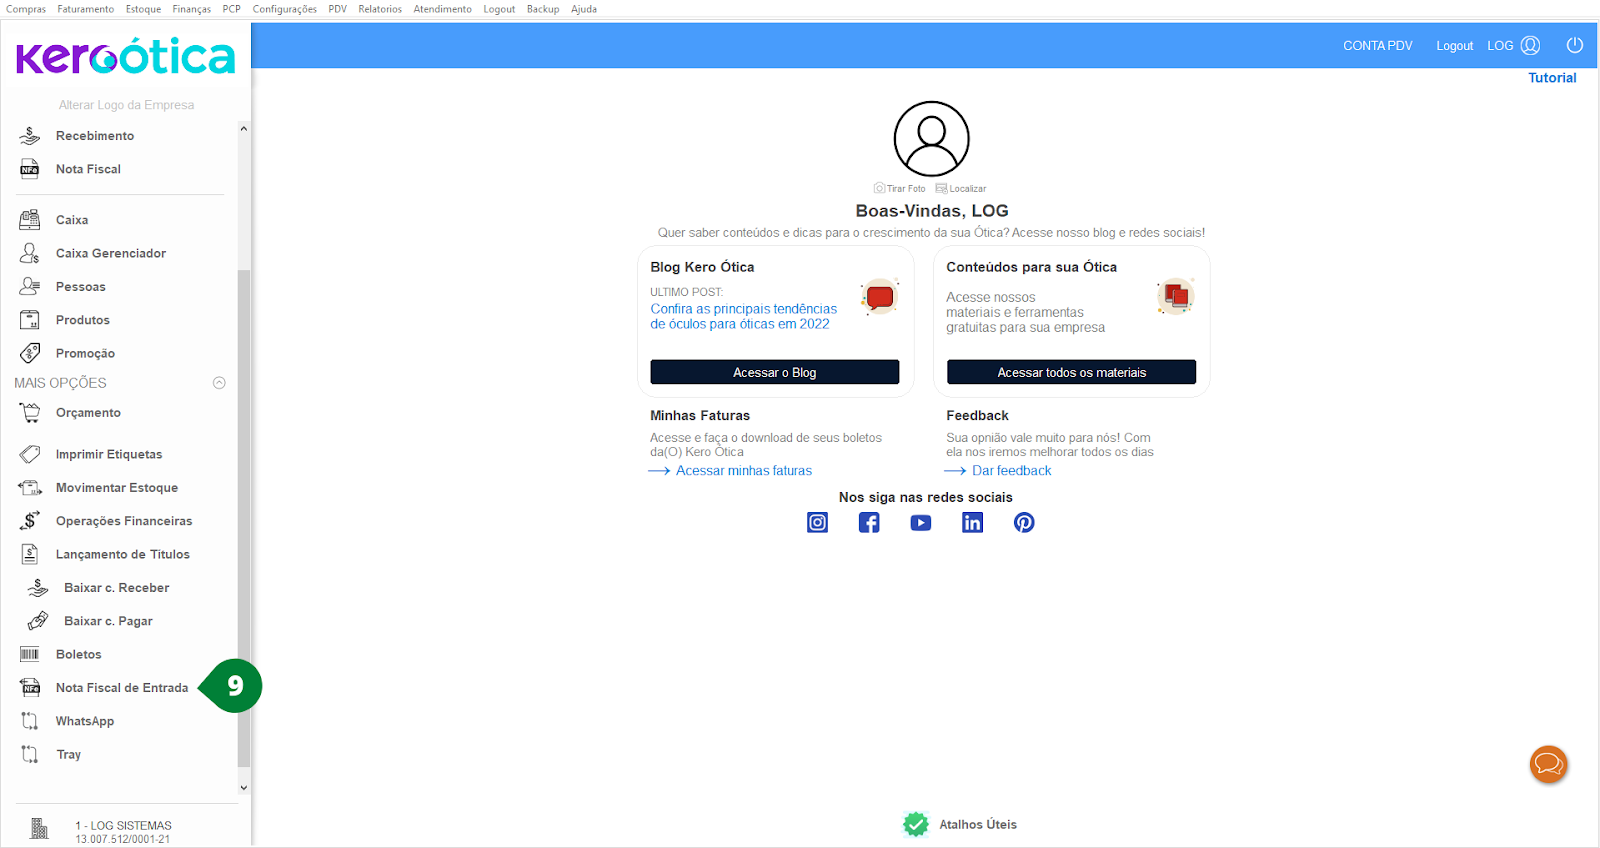
Task: Click Logout in blue header
Action: 1455,46
